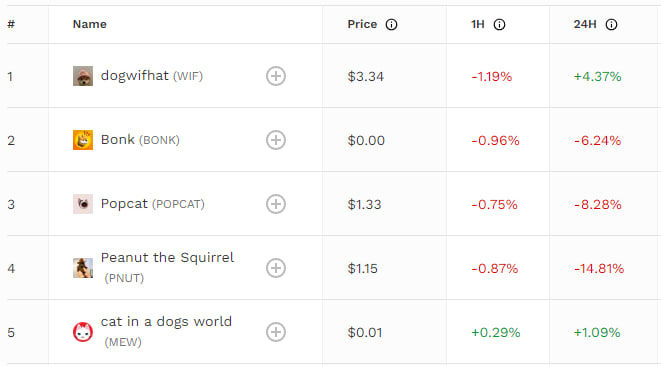Screen dimensions: 661x366
Task: Open the dogwifhat coin logo thumbnail
Action: pos(83,76)
